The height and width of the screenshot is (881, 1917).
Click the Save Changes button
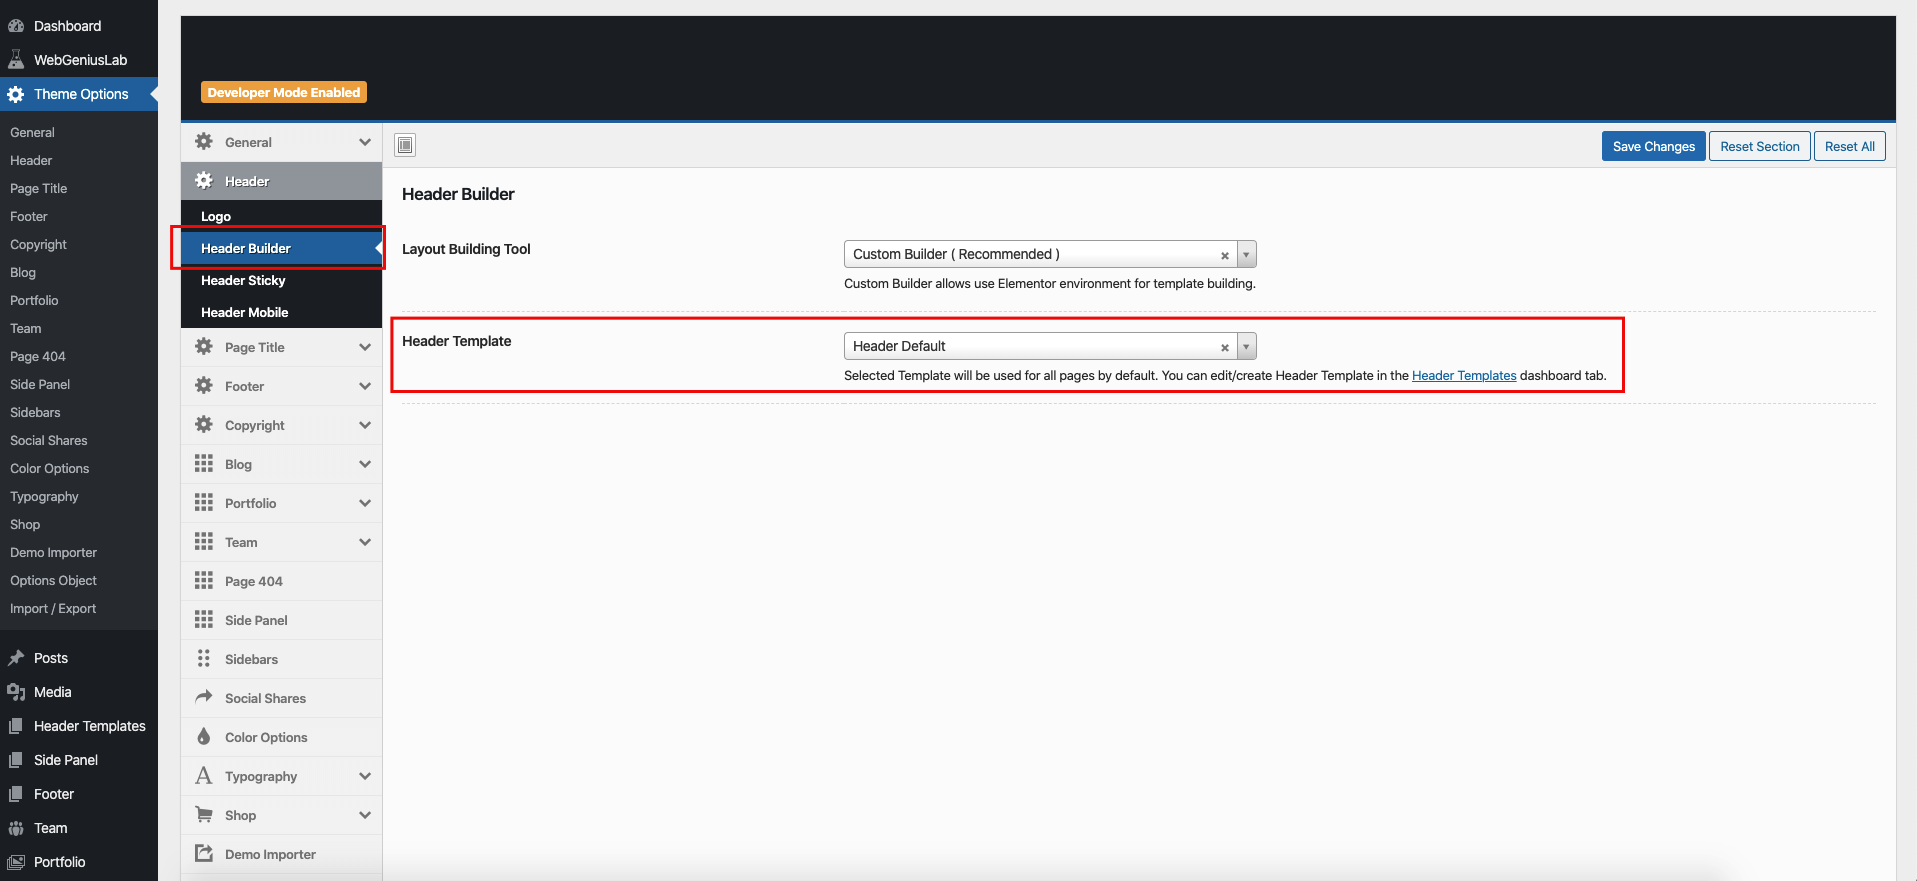pos(1653,146)
